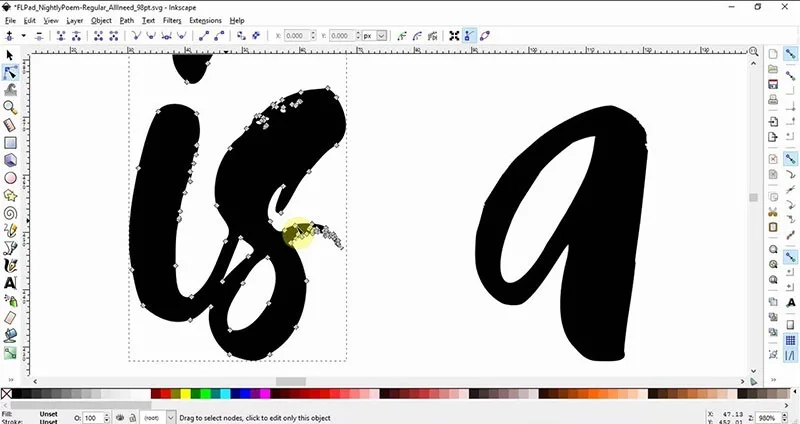This screenshot has height=424, width=800.
Task: Select the Text tool
Action: point(10,283)
